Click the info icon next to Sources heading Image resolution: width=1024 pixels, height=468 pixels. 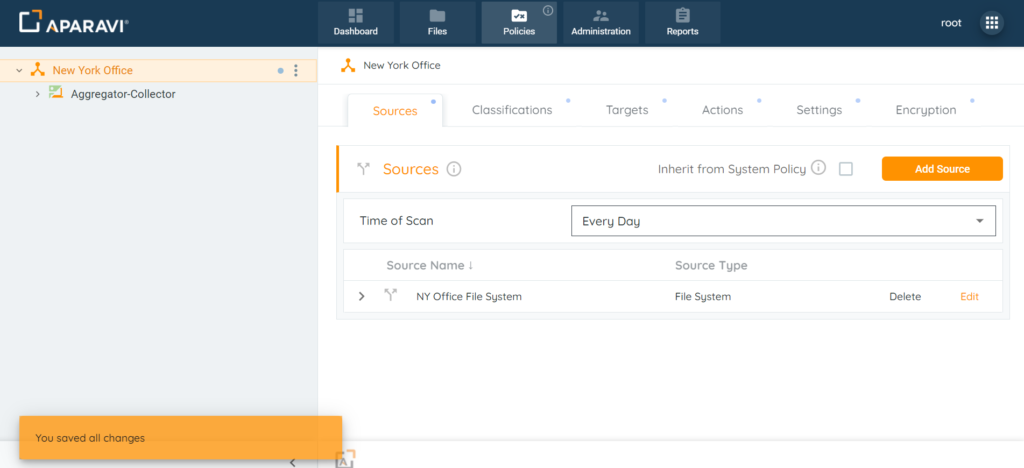454,169
